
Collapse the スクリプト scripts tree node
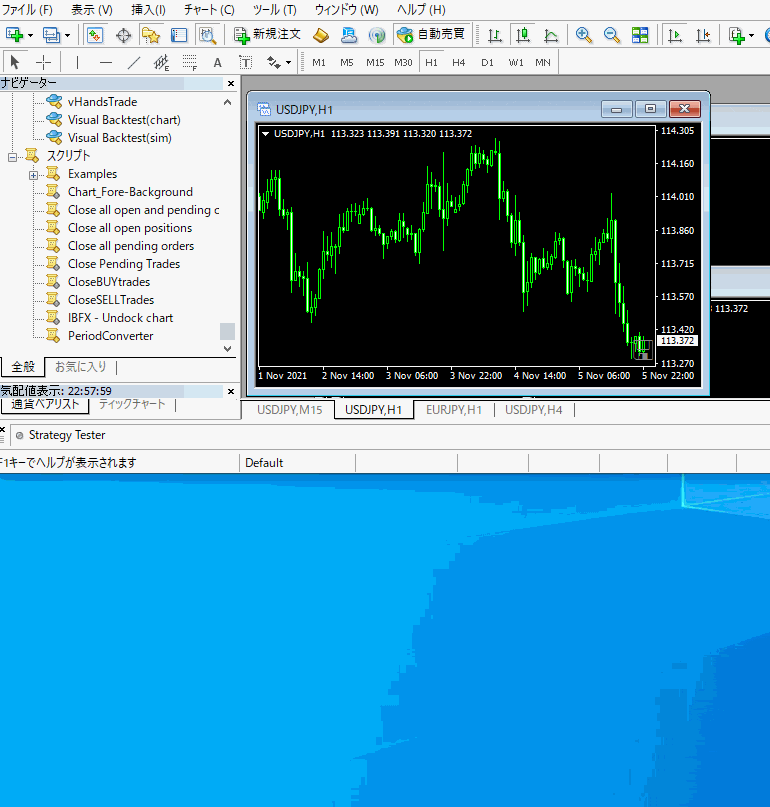tap(13, 157)
